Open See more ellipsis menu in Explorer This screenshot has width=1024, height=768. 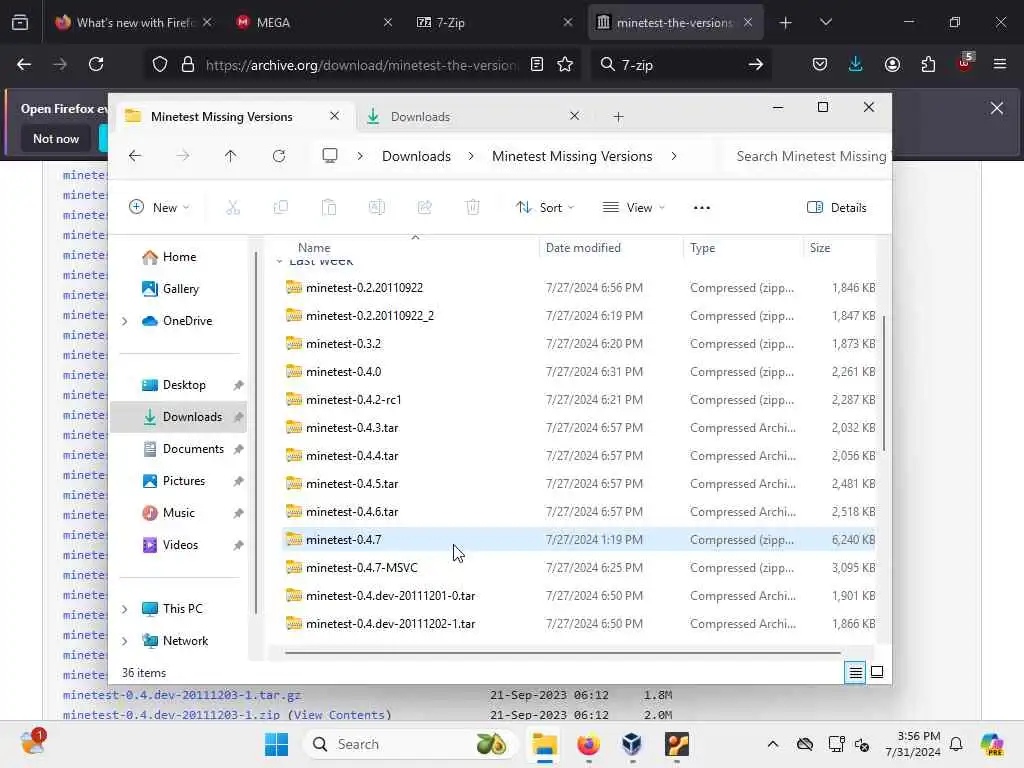click(701, 208)
